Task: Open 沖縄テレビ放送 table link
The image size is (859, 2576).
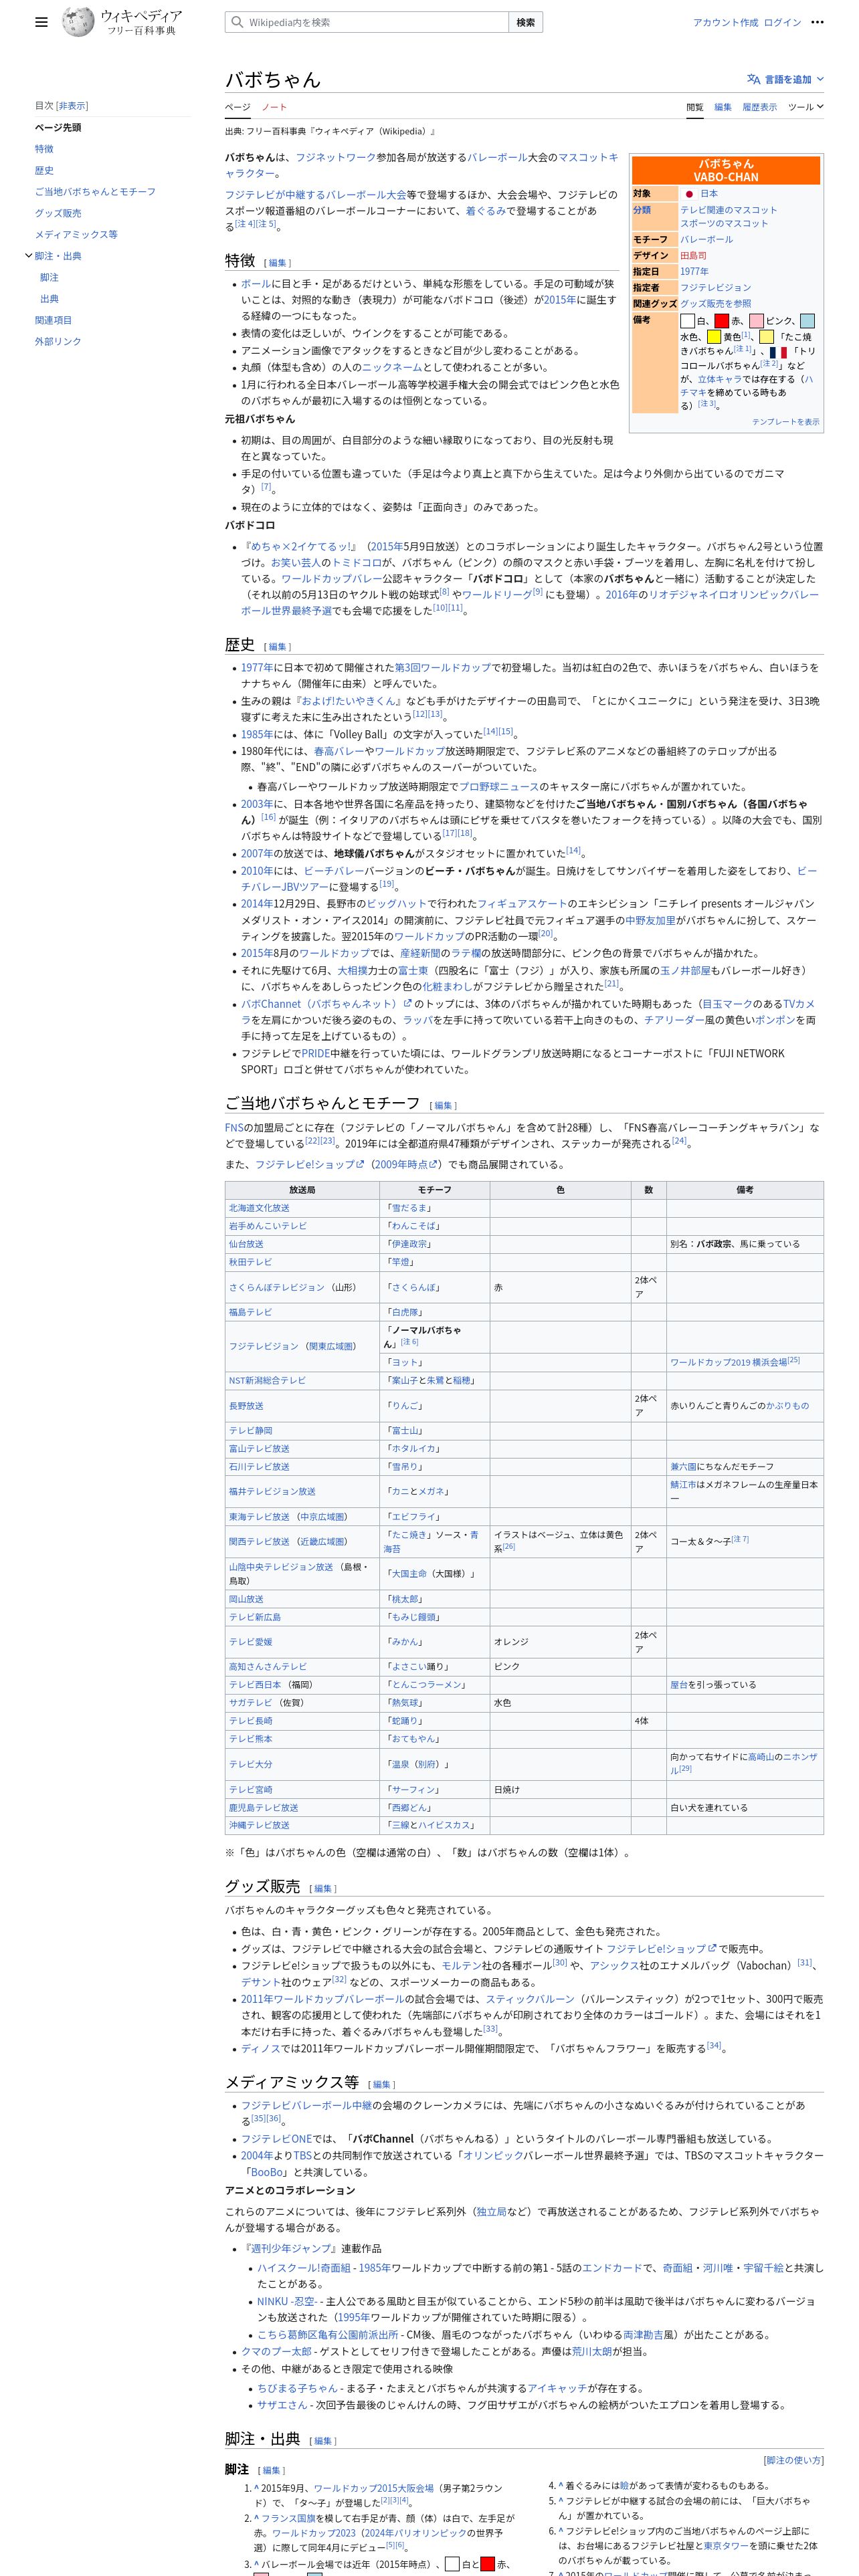Action: (x=259, y=1825)
